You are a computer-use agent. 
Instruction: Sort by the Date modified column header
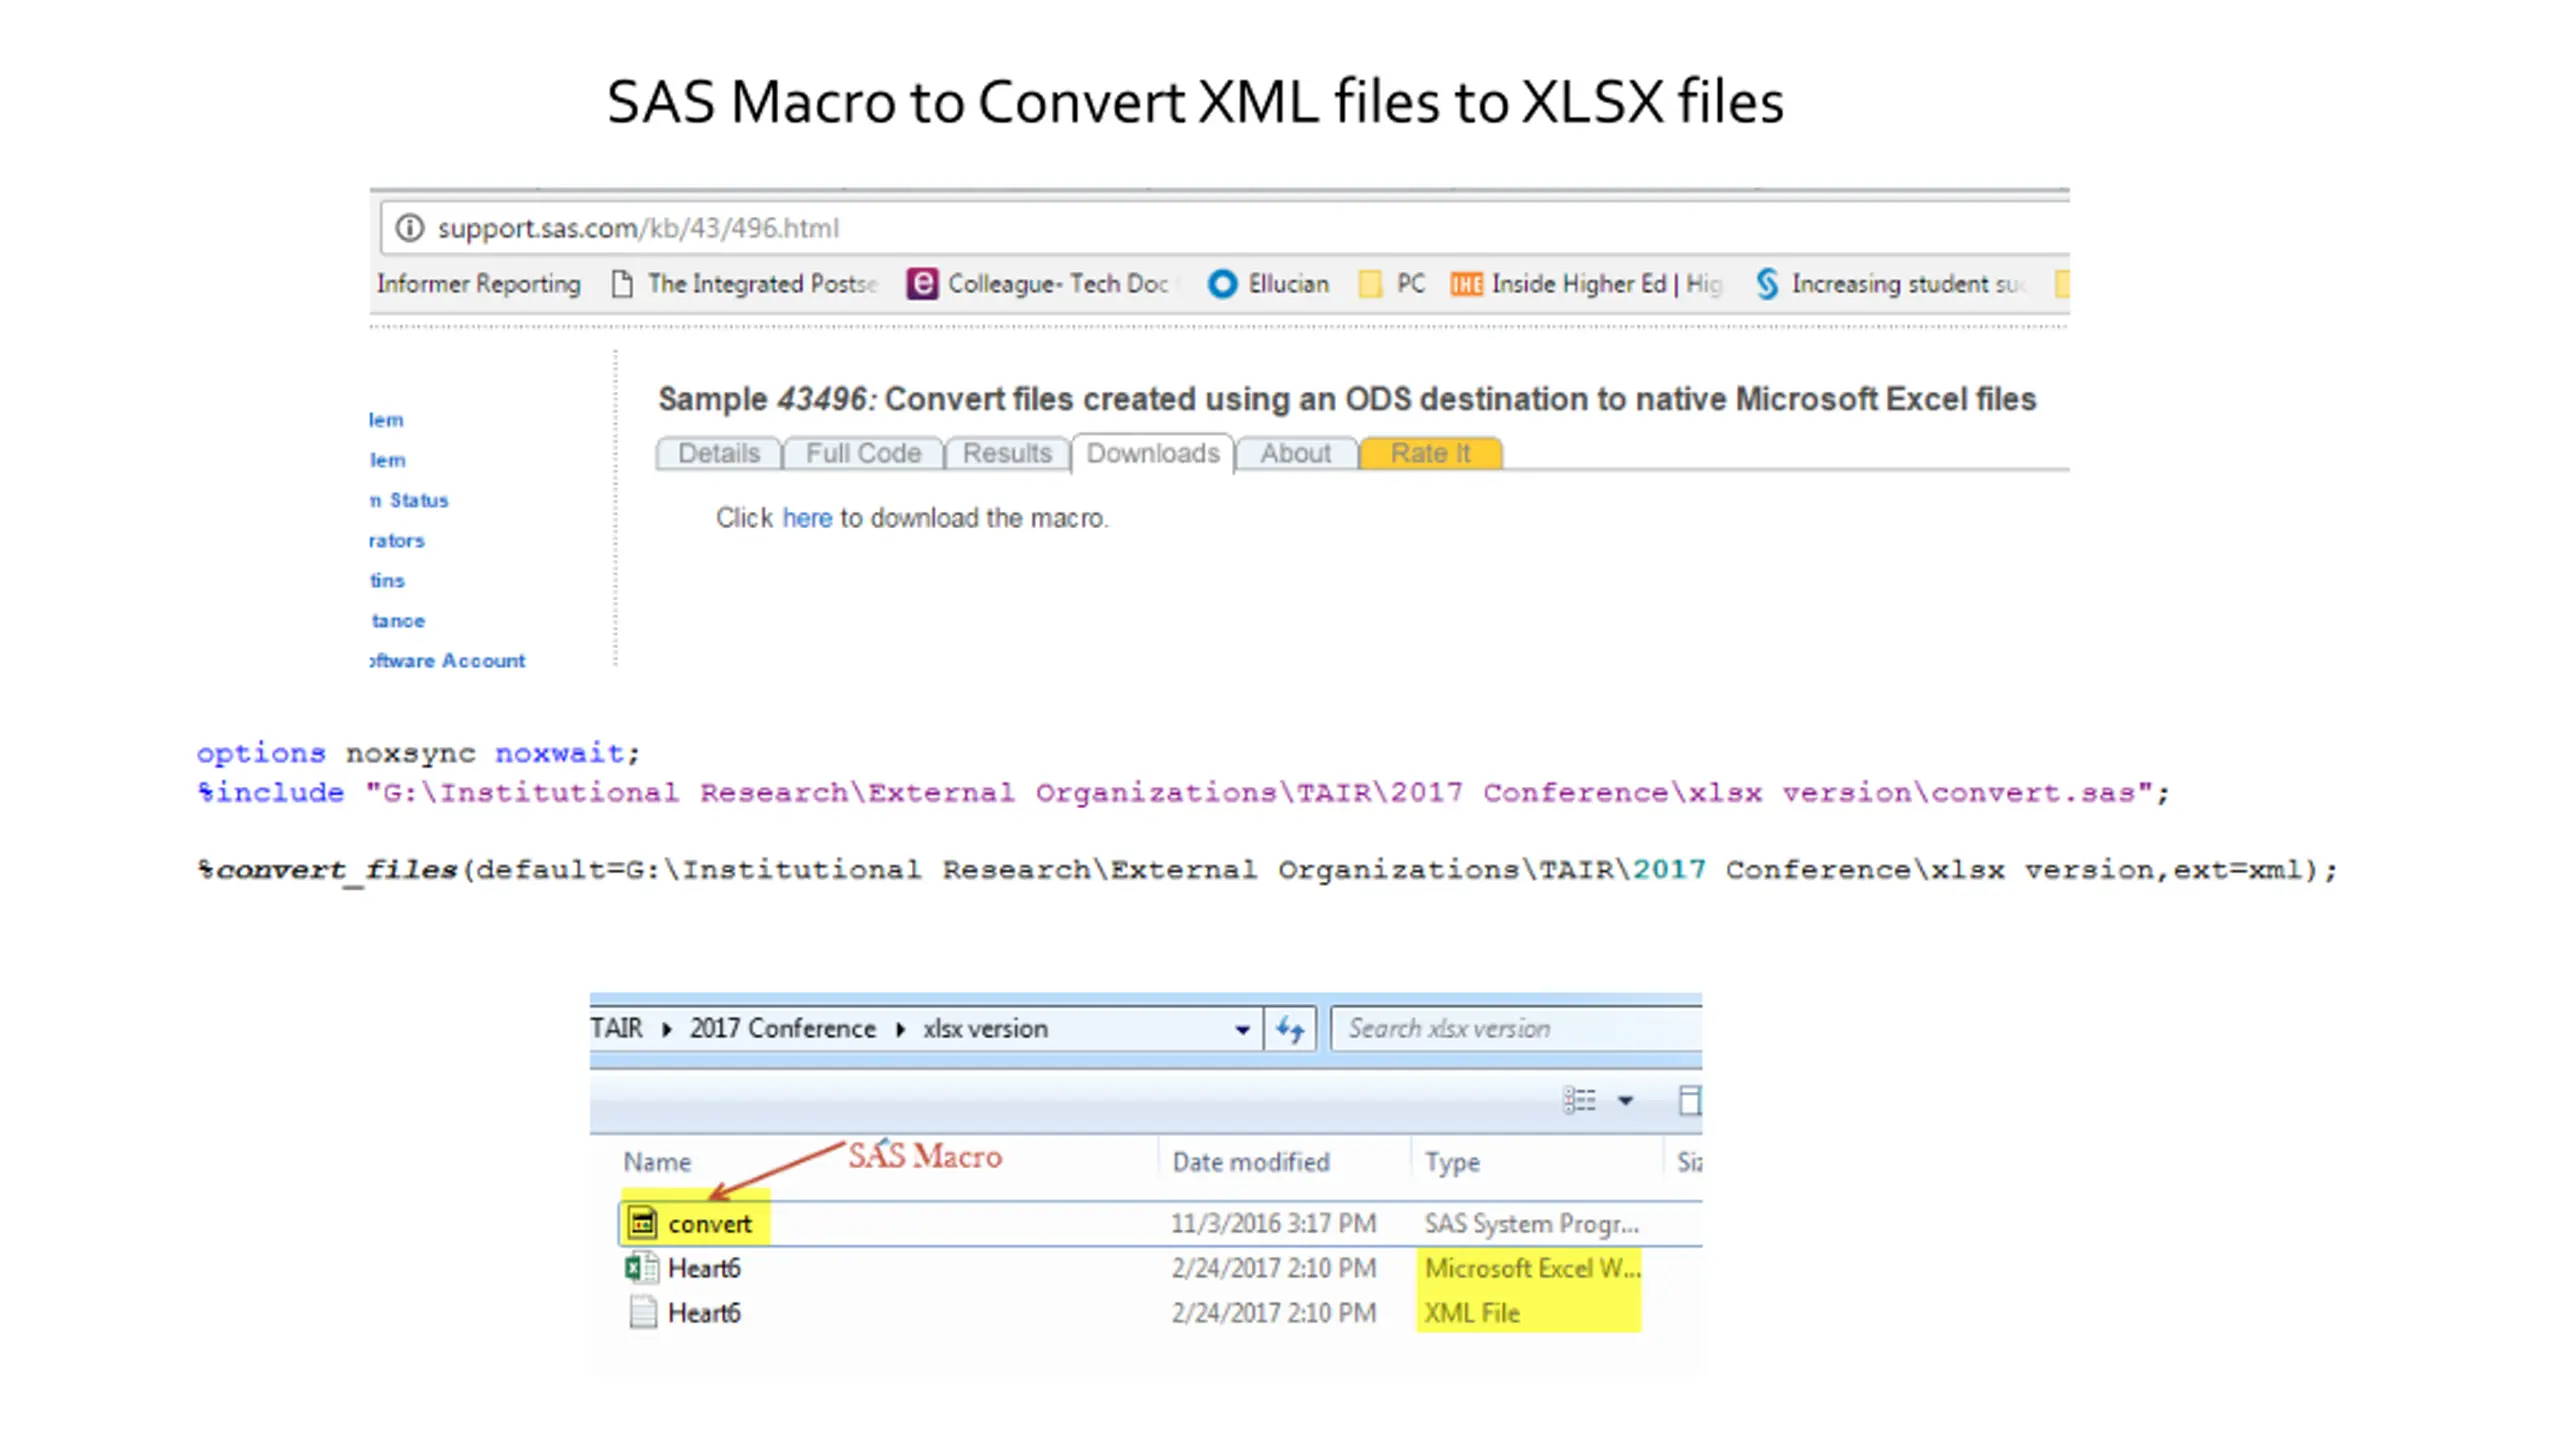click(x=1251, y=1162)
